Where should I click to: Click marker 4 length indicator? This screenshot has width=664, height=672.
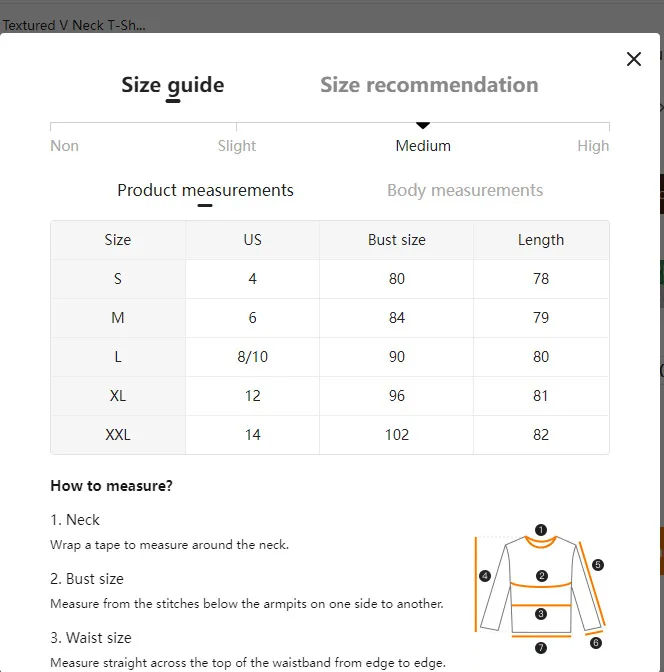coord(485,576)
